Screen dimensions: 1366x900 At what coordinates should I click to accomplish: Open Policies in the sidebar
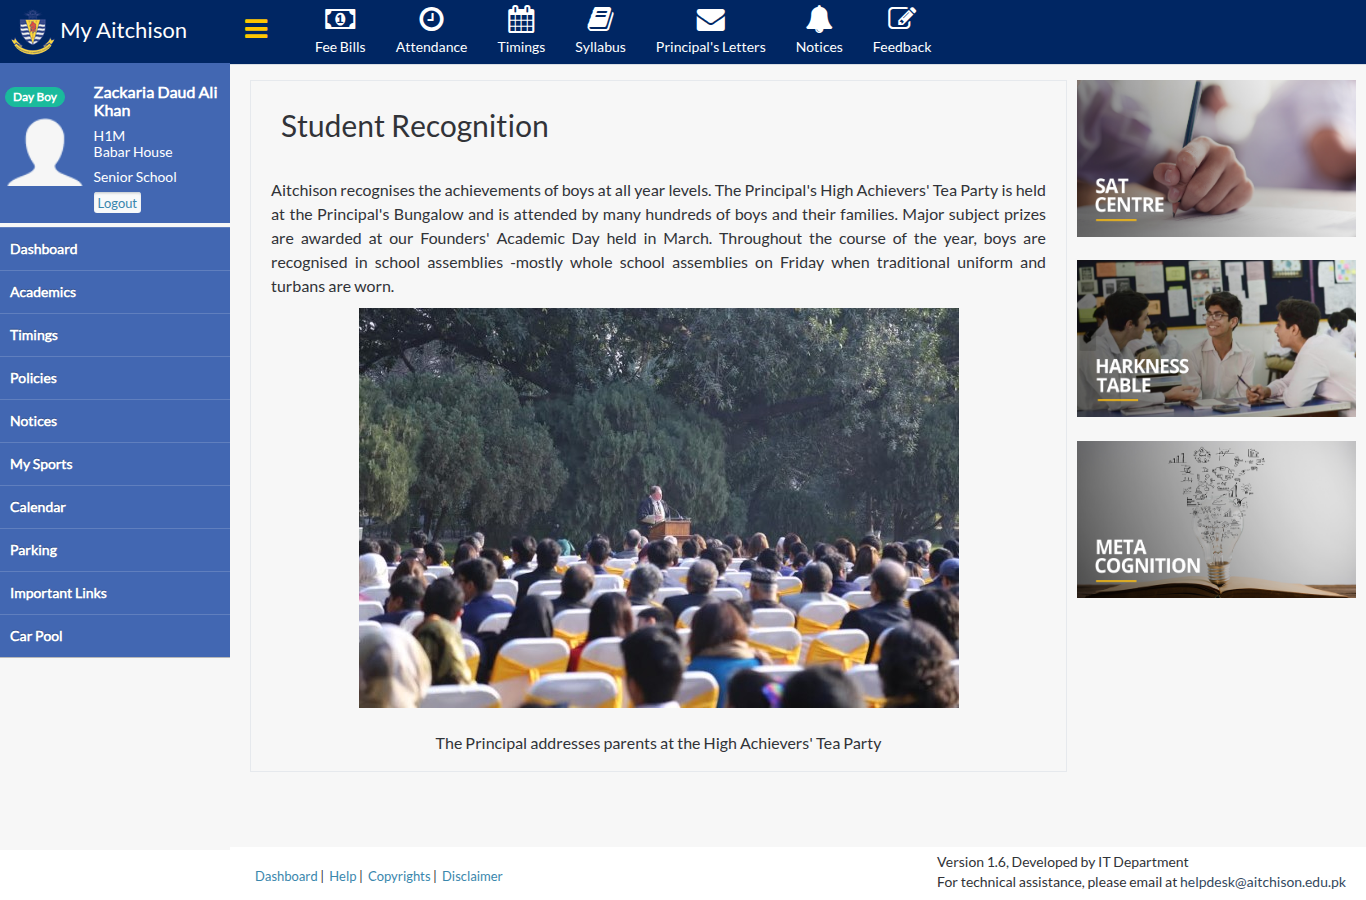115,378
